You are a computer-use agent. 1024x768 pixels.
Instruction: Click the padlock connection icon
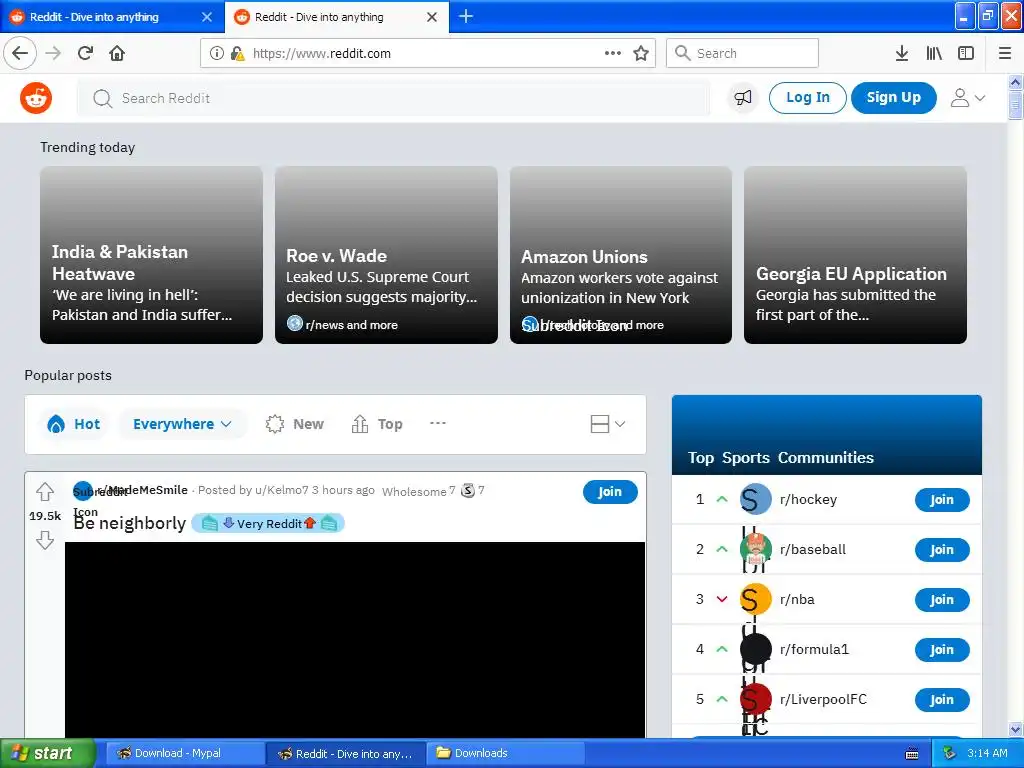coord(237,53)
